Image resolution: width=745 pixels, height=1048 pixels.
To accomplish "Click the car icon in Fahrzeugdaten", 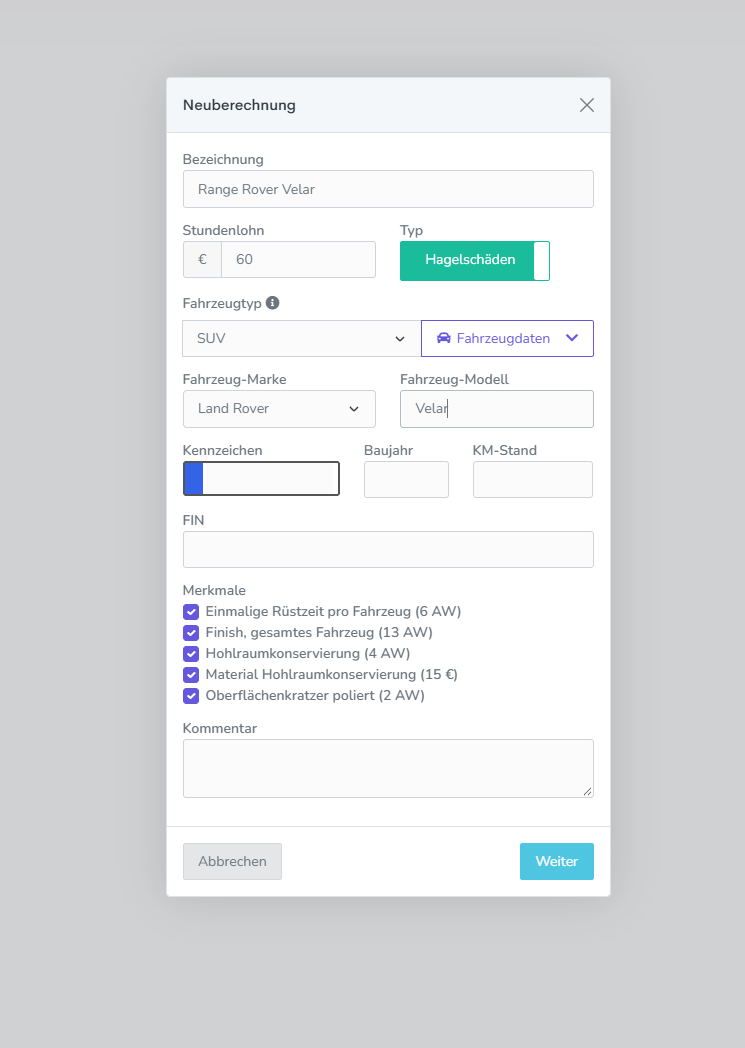I will click(x=444, y=338).
